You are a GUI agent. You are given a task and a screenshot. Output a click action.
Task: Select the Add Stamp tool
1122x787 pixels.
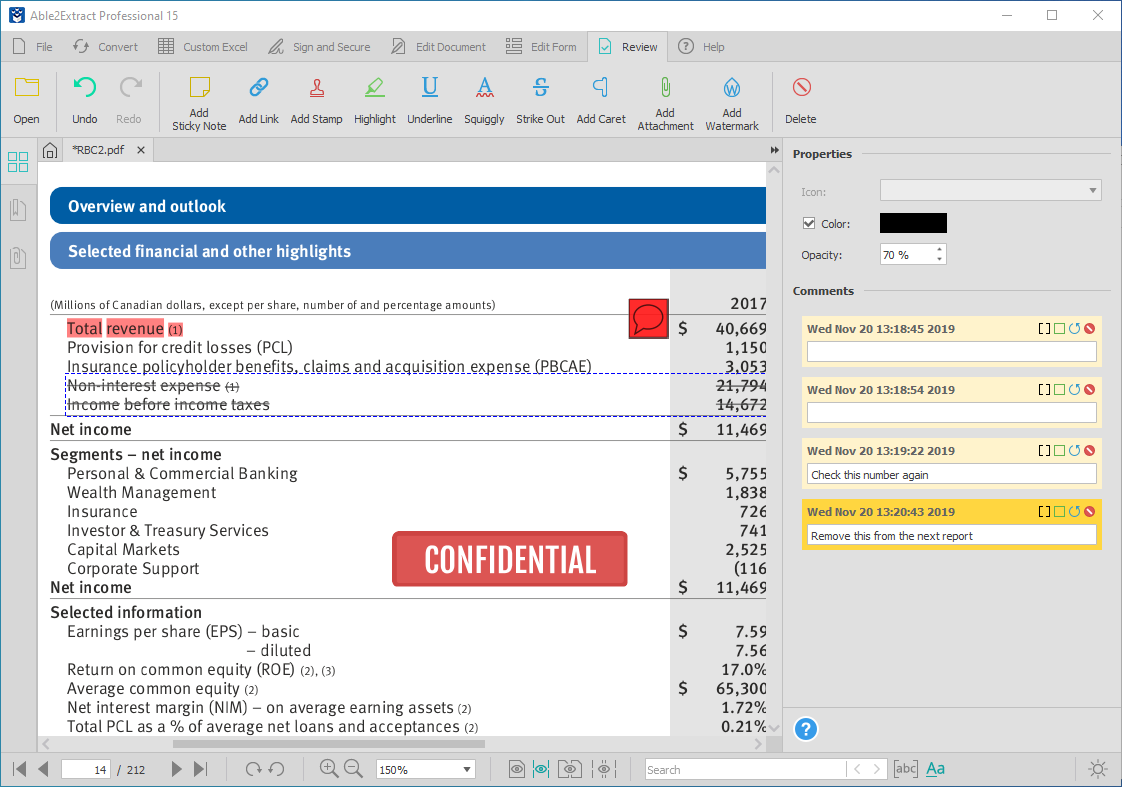pyautogui.click(x=316, y=100)
